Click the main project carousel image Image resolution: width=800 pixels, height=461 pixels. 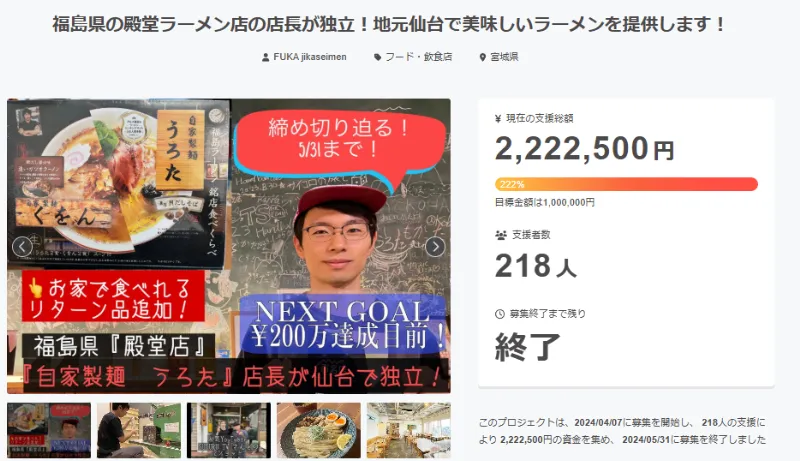pyautogui.click(x=229, y=246)
